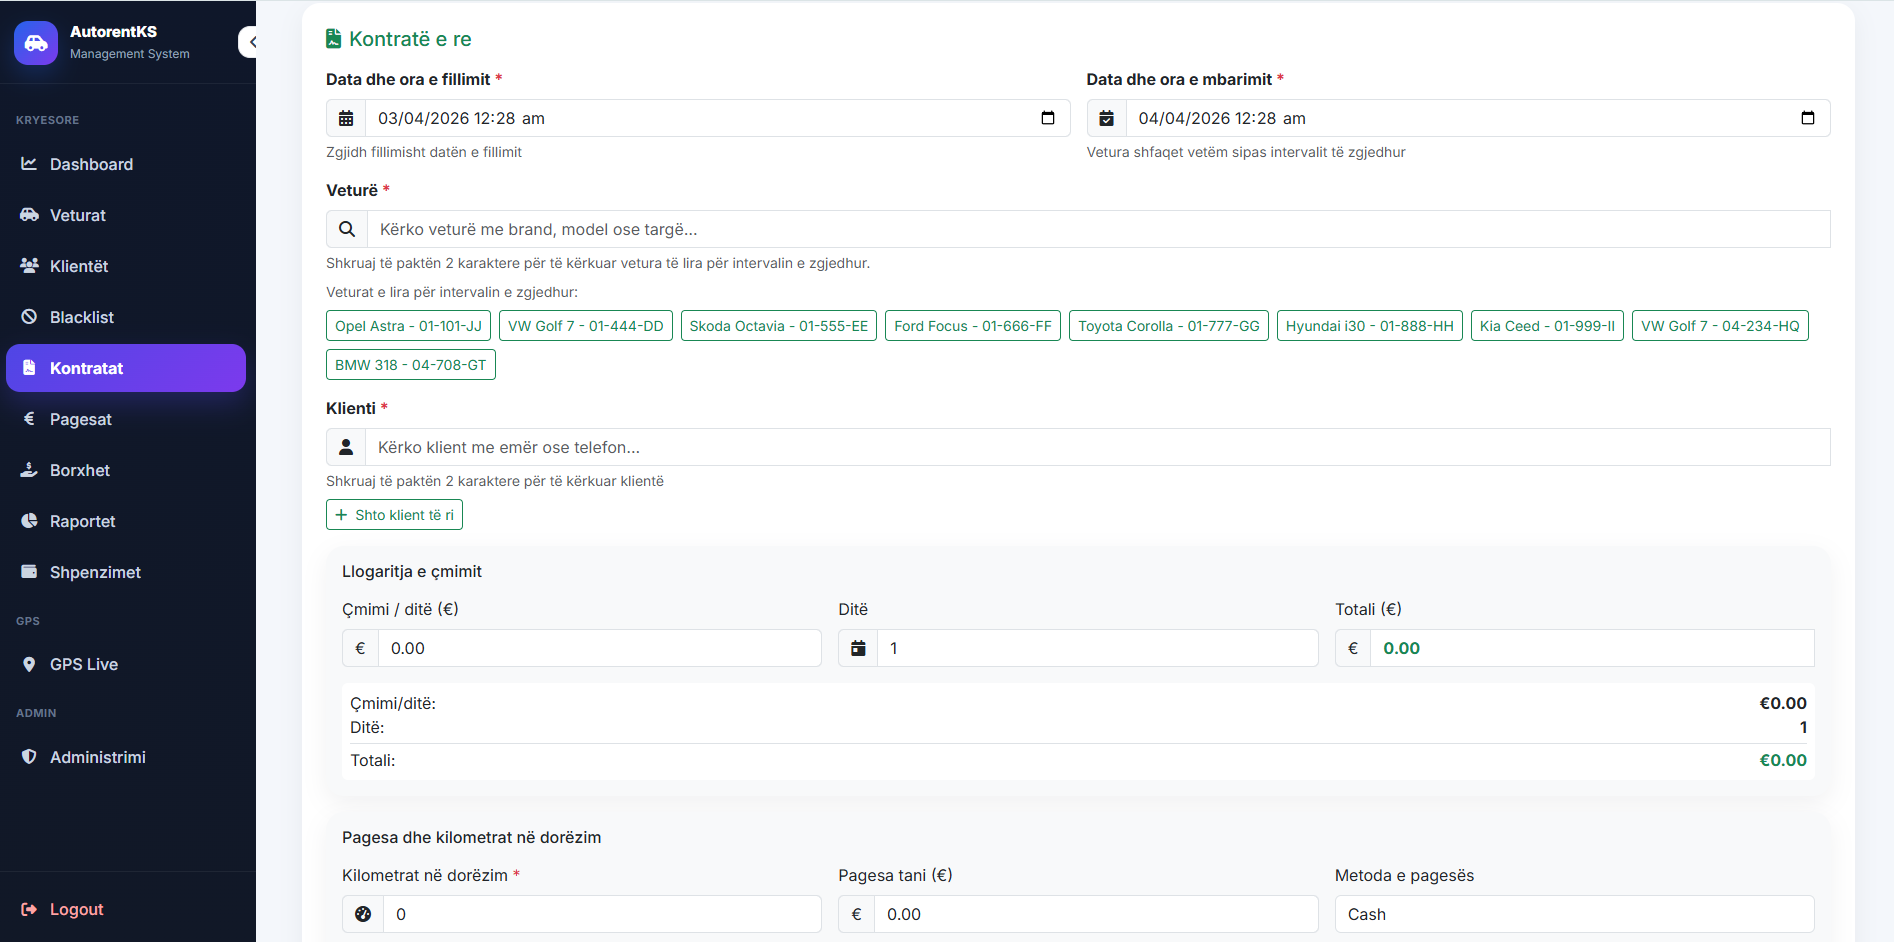
Task: Click the Shpenzimet wallet icon
Action: click(29, 571)
